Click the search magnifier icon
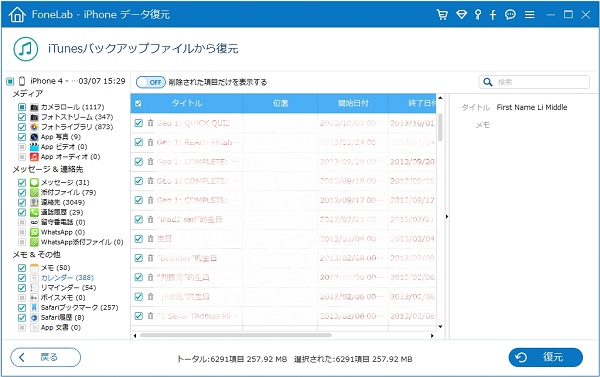 488,82
